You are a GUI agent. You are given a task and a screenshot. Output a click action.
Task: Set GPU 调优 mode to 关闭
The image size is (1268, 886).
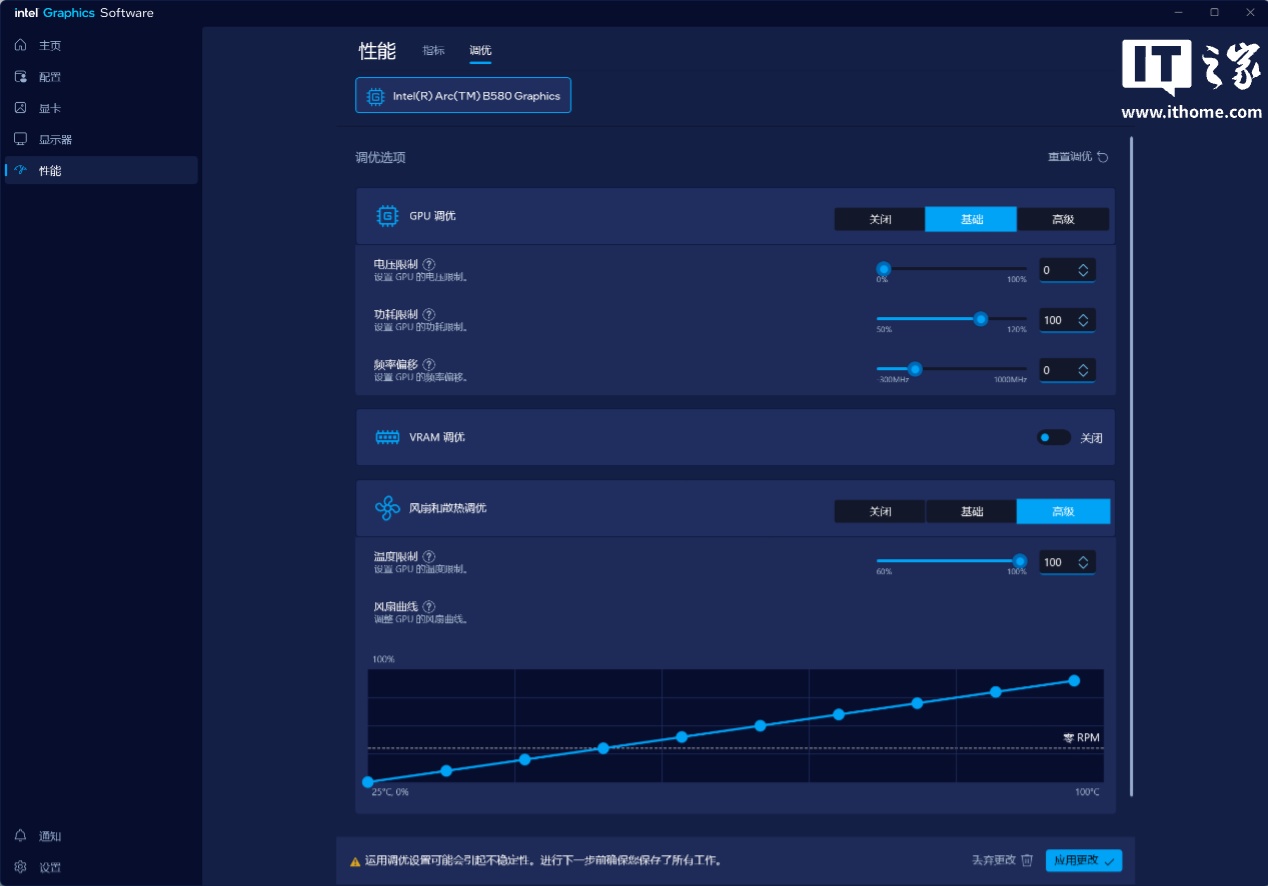(x=879, y=219)
